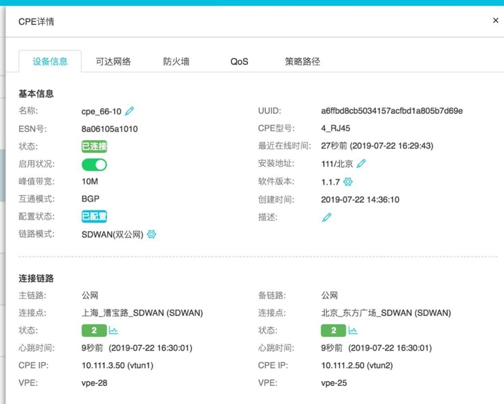Viewport: 504px width, 404px height.
Task: View backup link status chart icon
Action: pyautogui.click(x=353, y=330)
